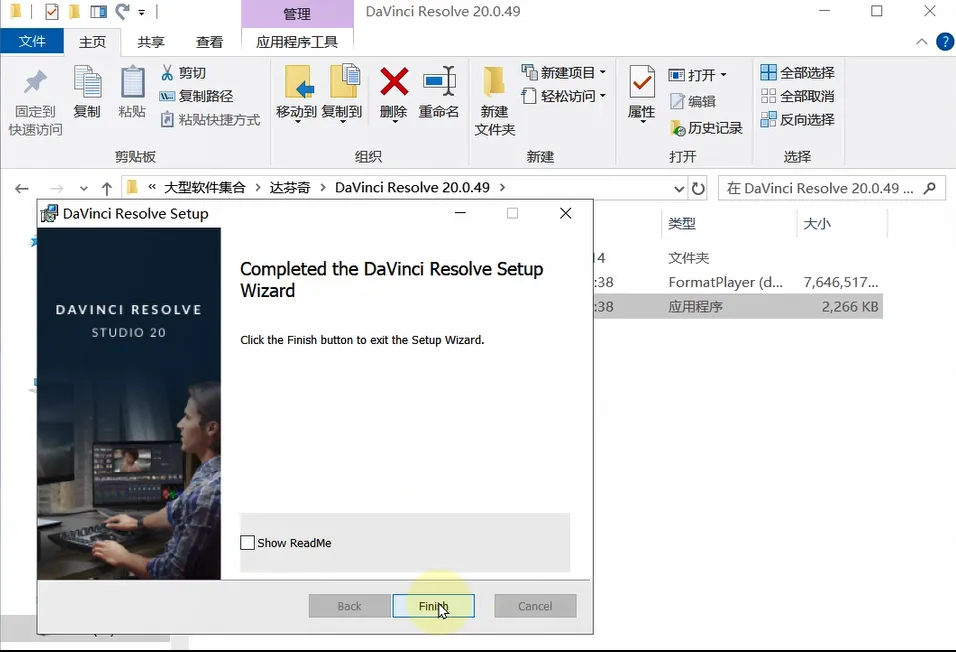Click Cancel in the setup wizard
Image resolution: width=956 pixels, height=652 pixels.
point(535,606)
